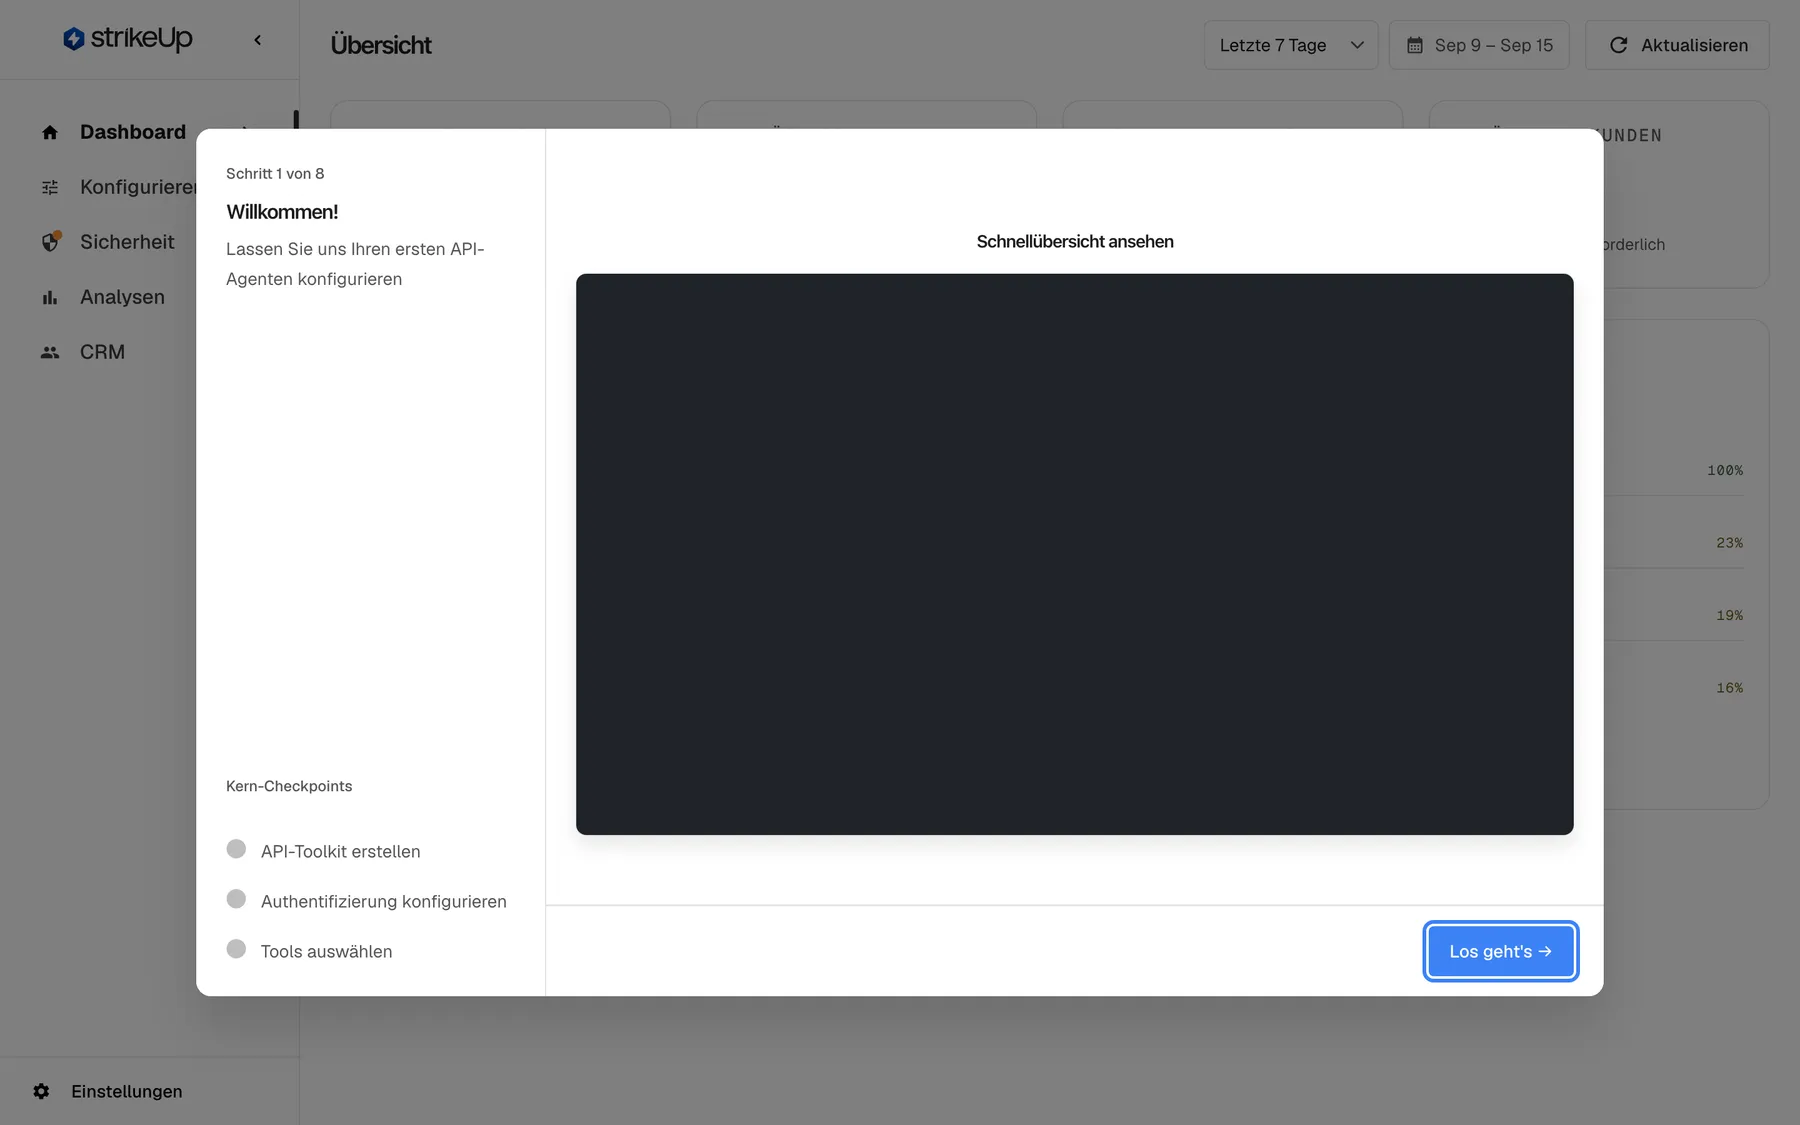
Task: Click the 19% value in background panel
Action: [1729, 615]
